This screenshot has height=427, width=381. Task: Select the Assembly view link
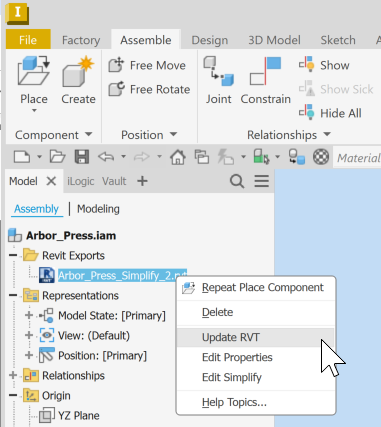tap(36, 209)
